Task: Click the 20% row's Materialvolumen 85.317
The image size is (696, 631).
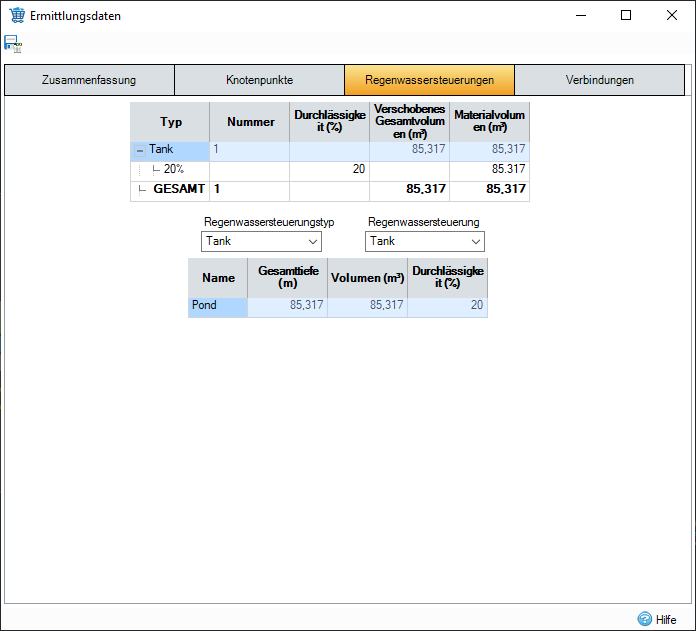Action: tap(490, 171)
